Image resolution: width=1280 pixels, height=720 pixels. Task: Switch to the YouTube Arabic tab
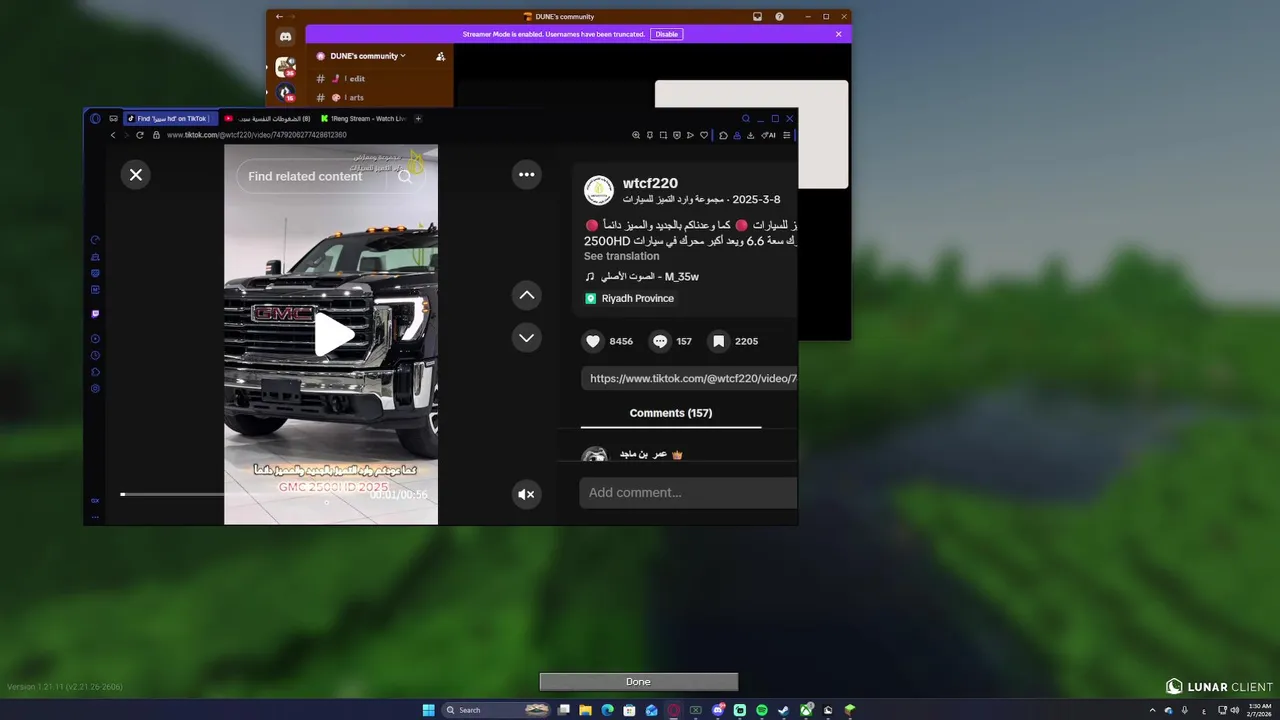click(x=267, y=118)
